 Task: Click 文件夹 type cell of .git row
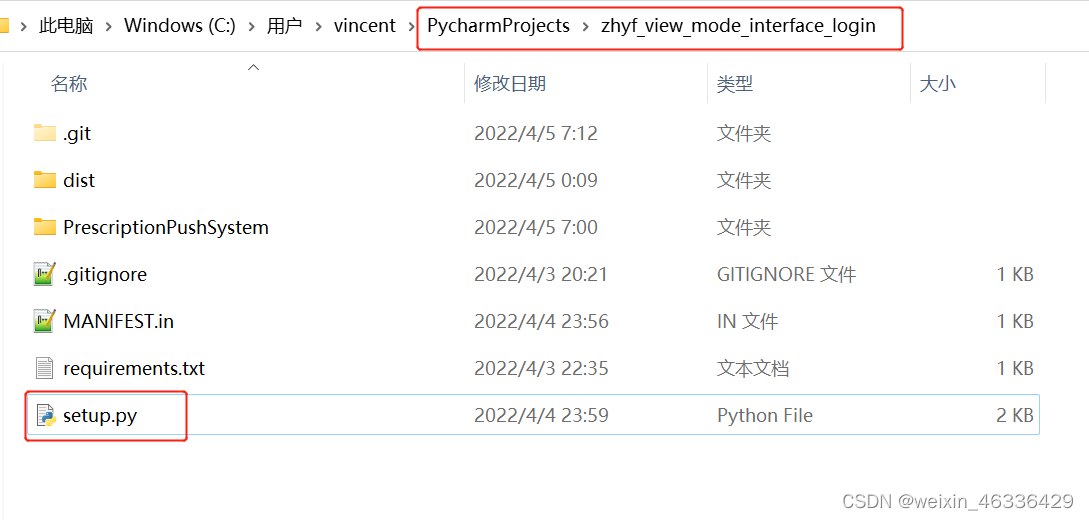(744, 133)
